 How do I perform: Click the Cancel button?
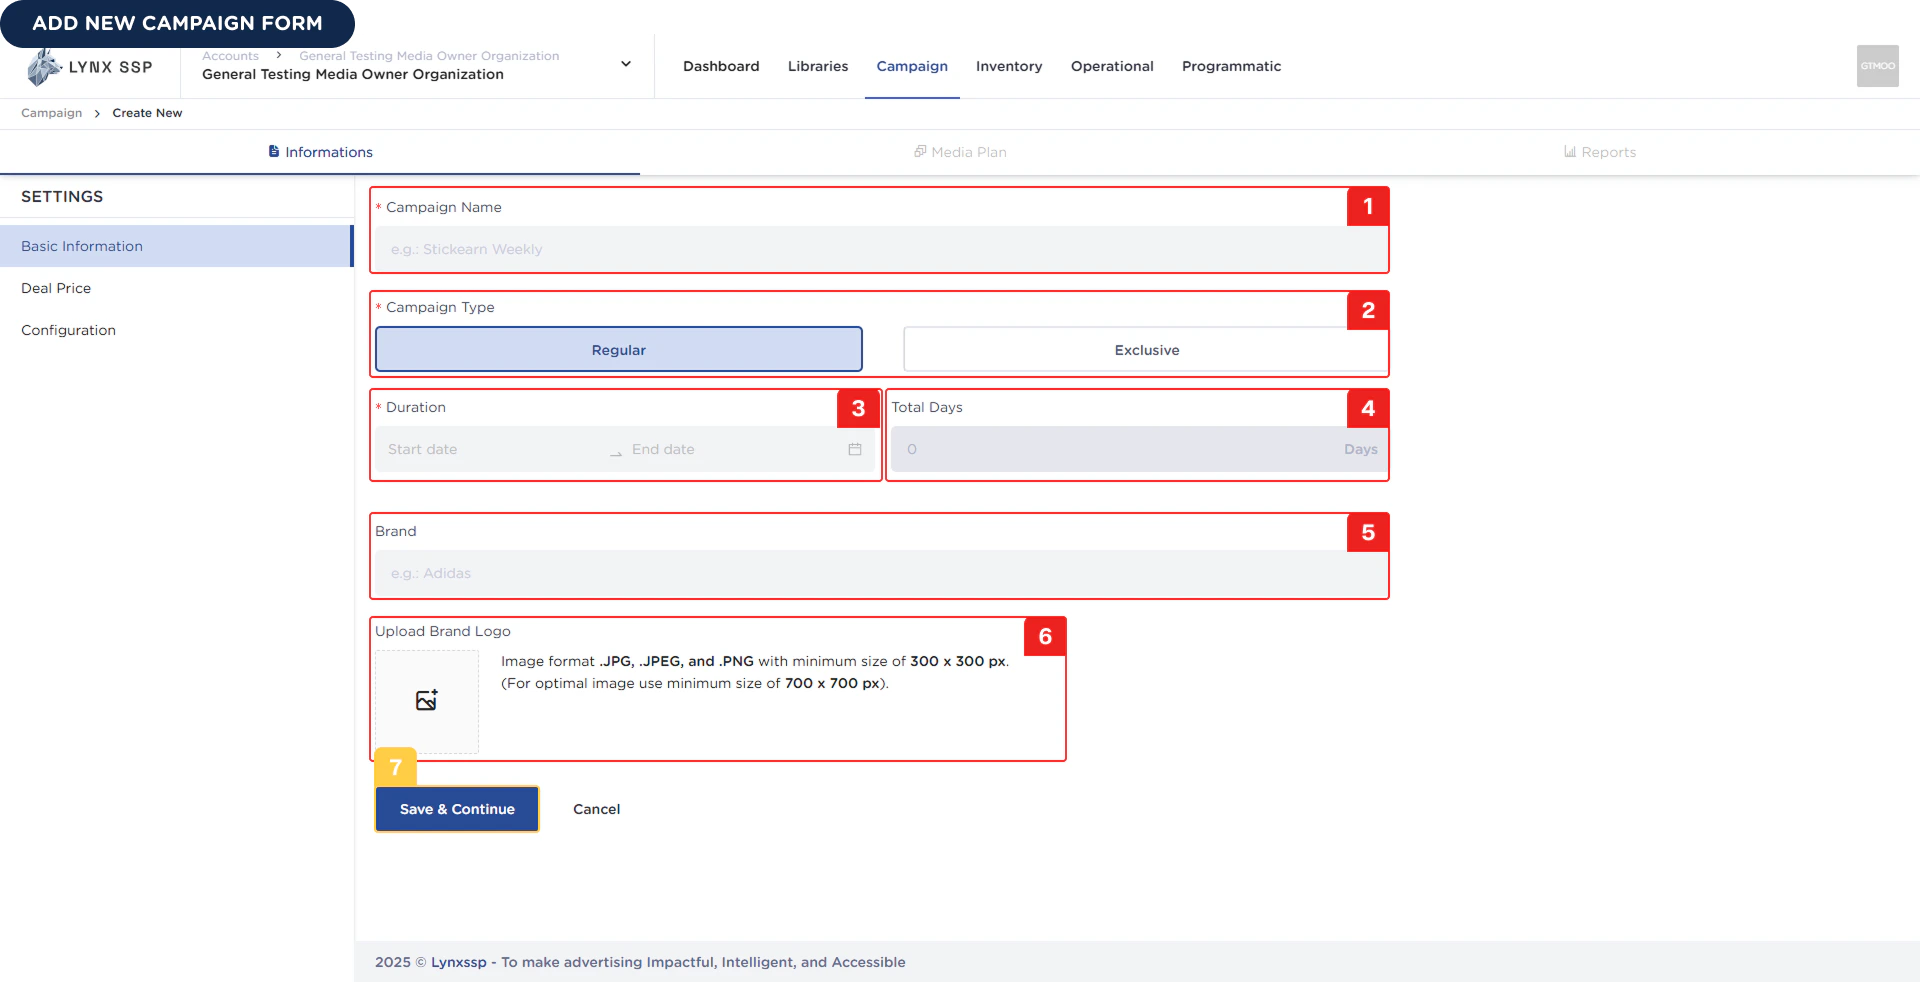[596, 809]
